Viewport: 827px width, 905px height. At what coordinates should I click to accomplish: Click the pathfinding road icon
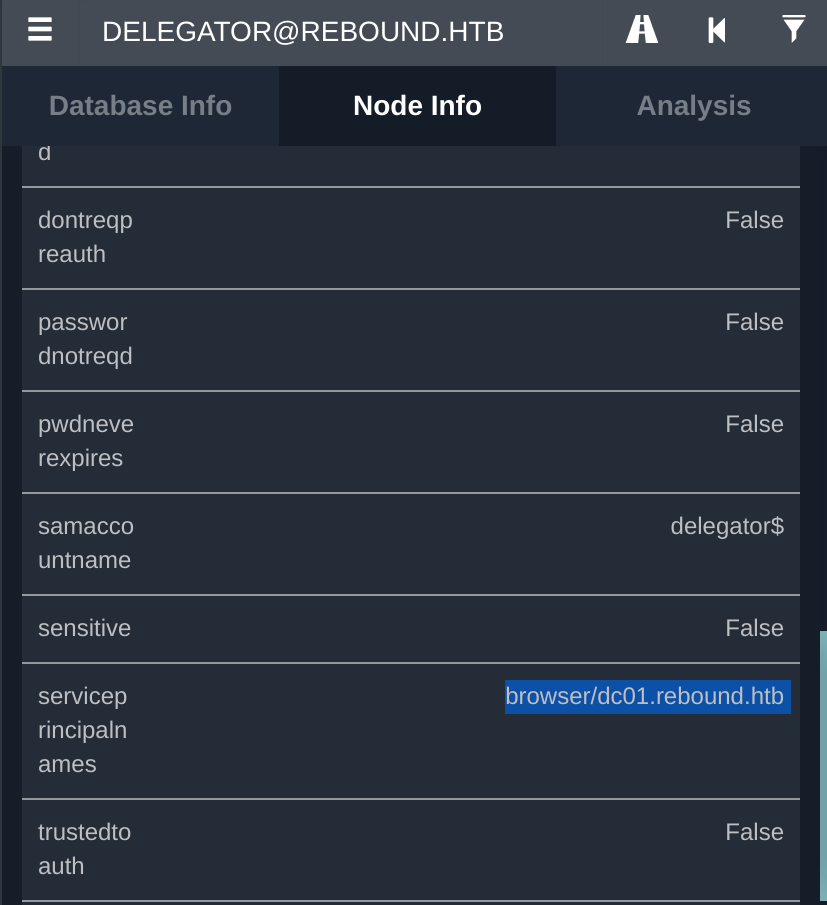tap(641, 30)
